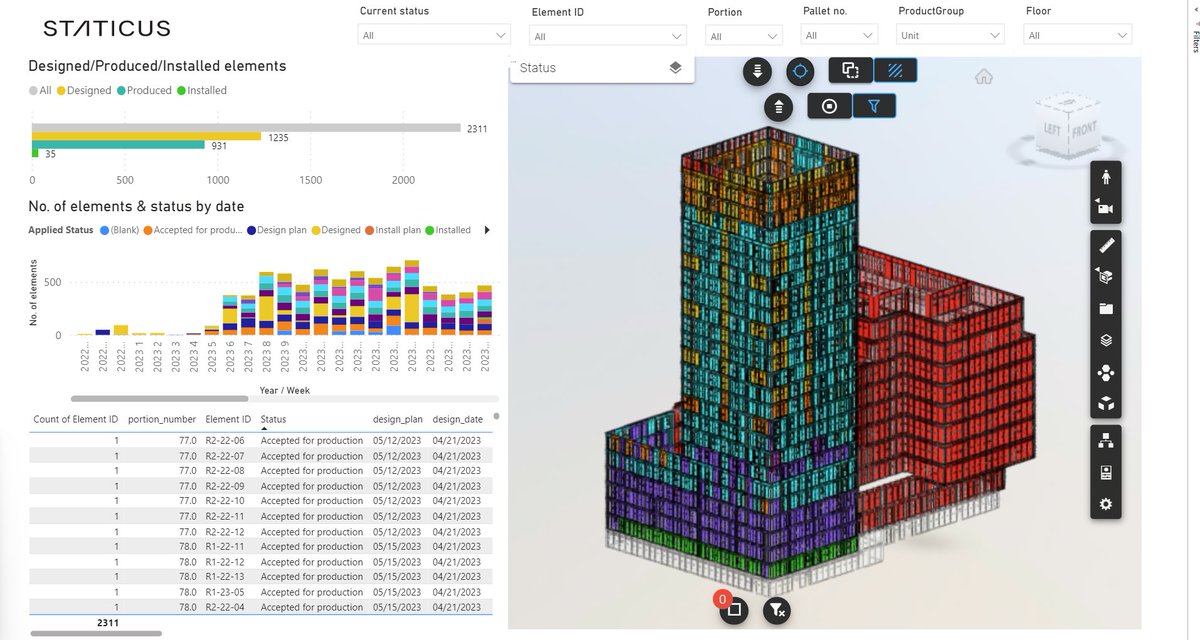Expand the Floor filter dropdown
Screen dimensions: 1200x640
(x=1077, y=33)
